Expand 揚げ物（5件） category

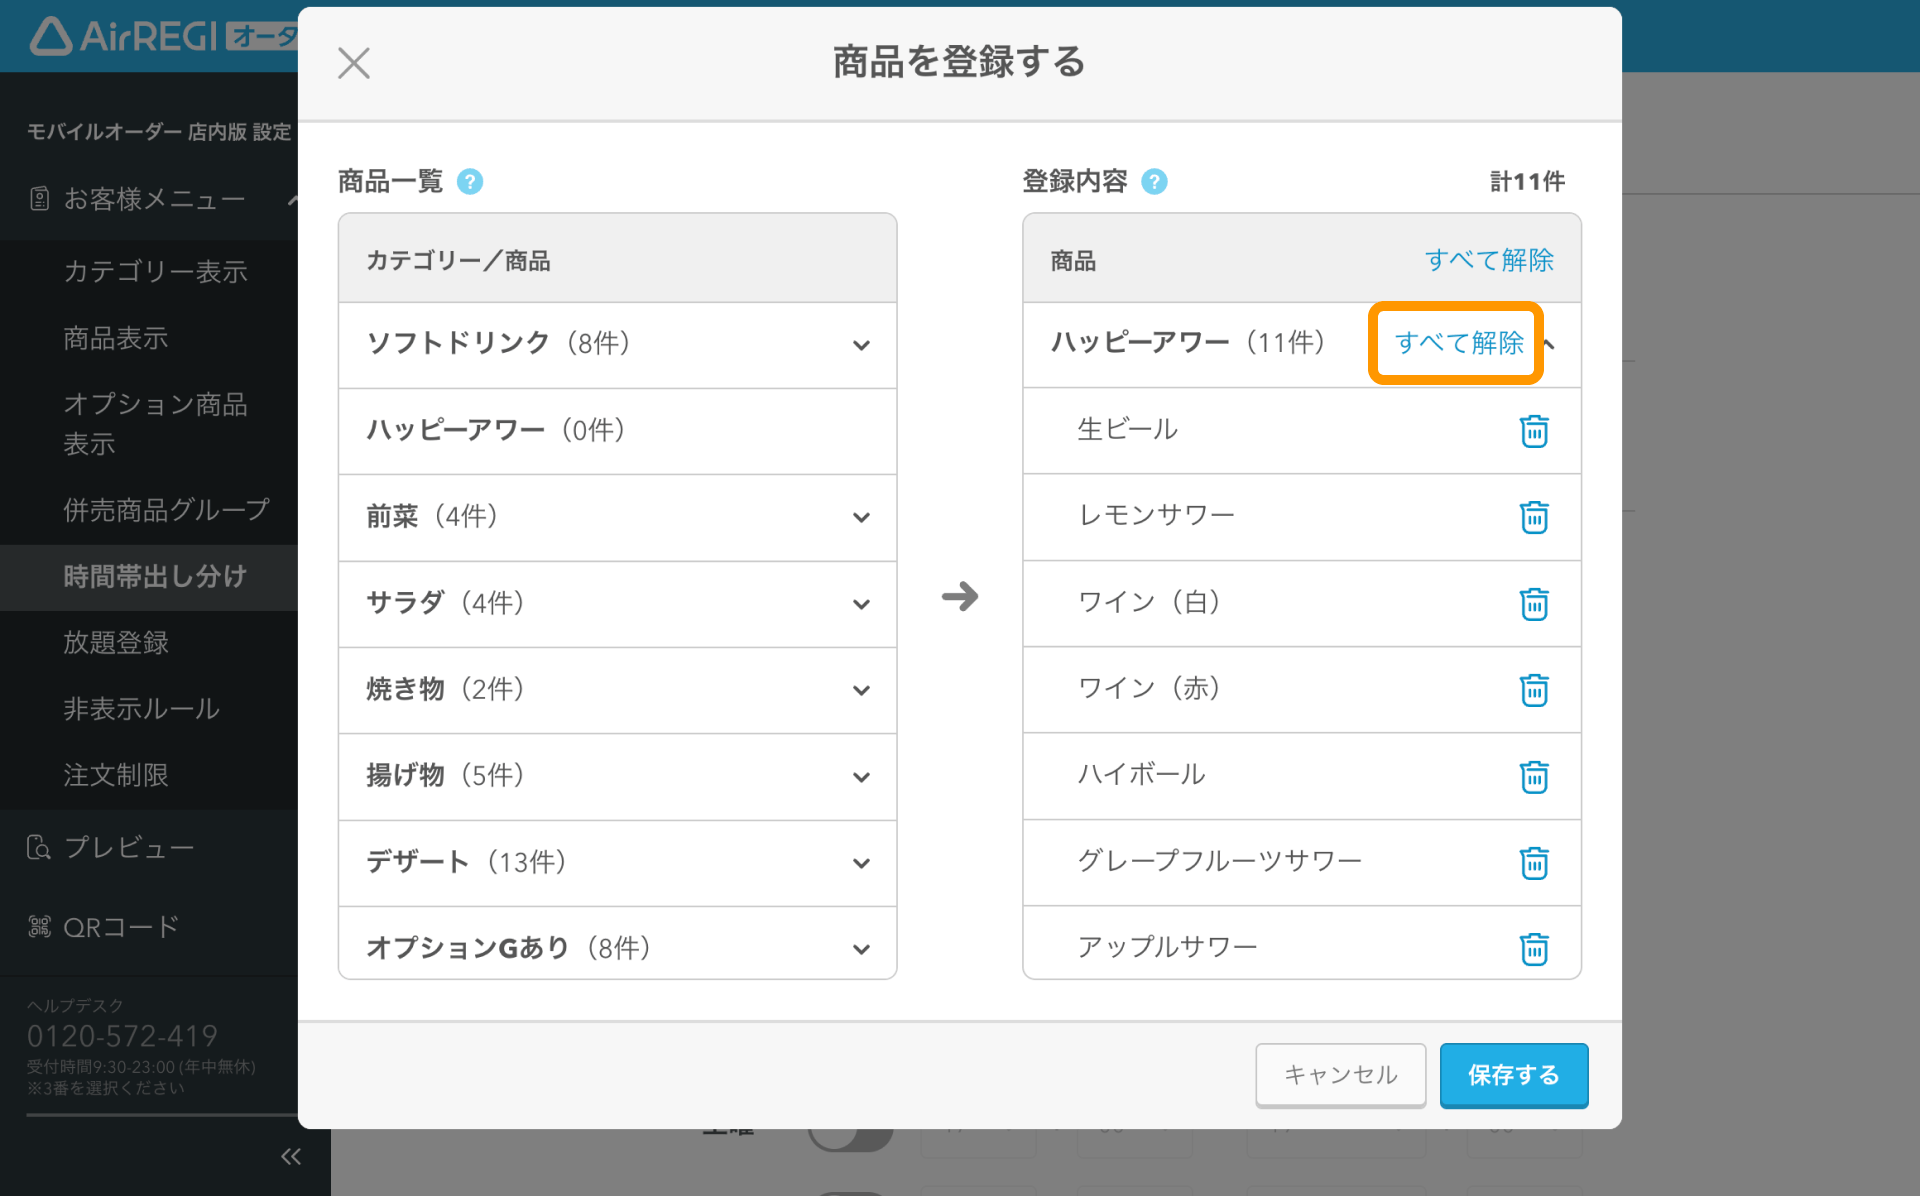point(861,777)
